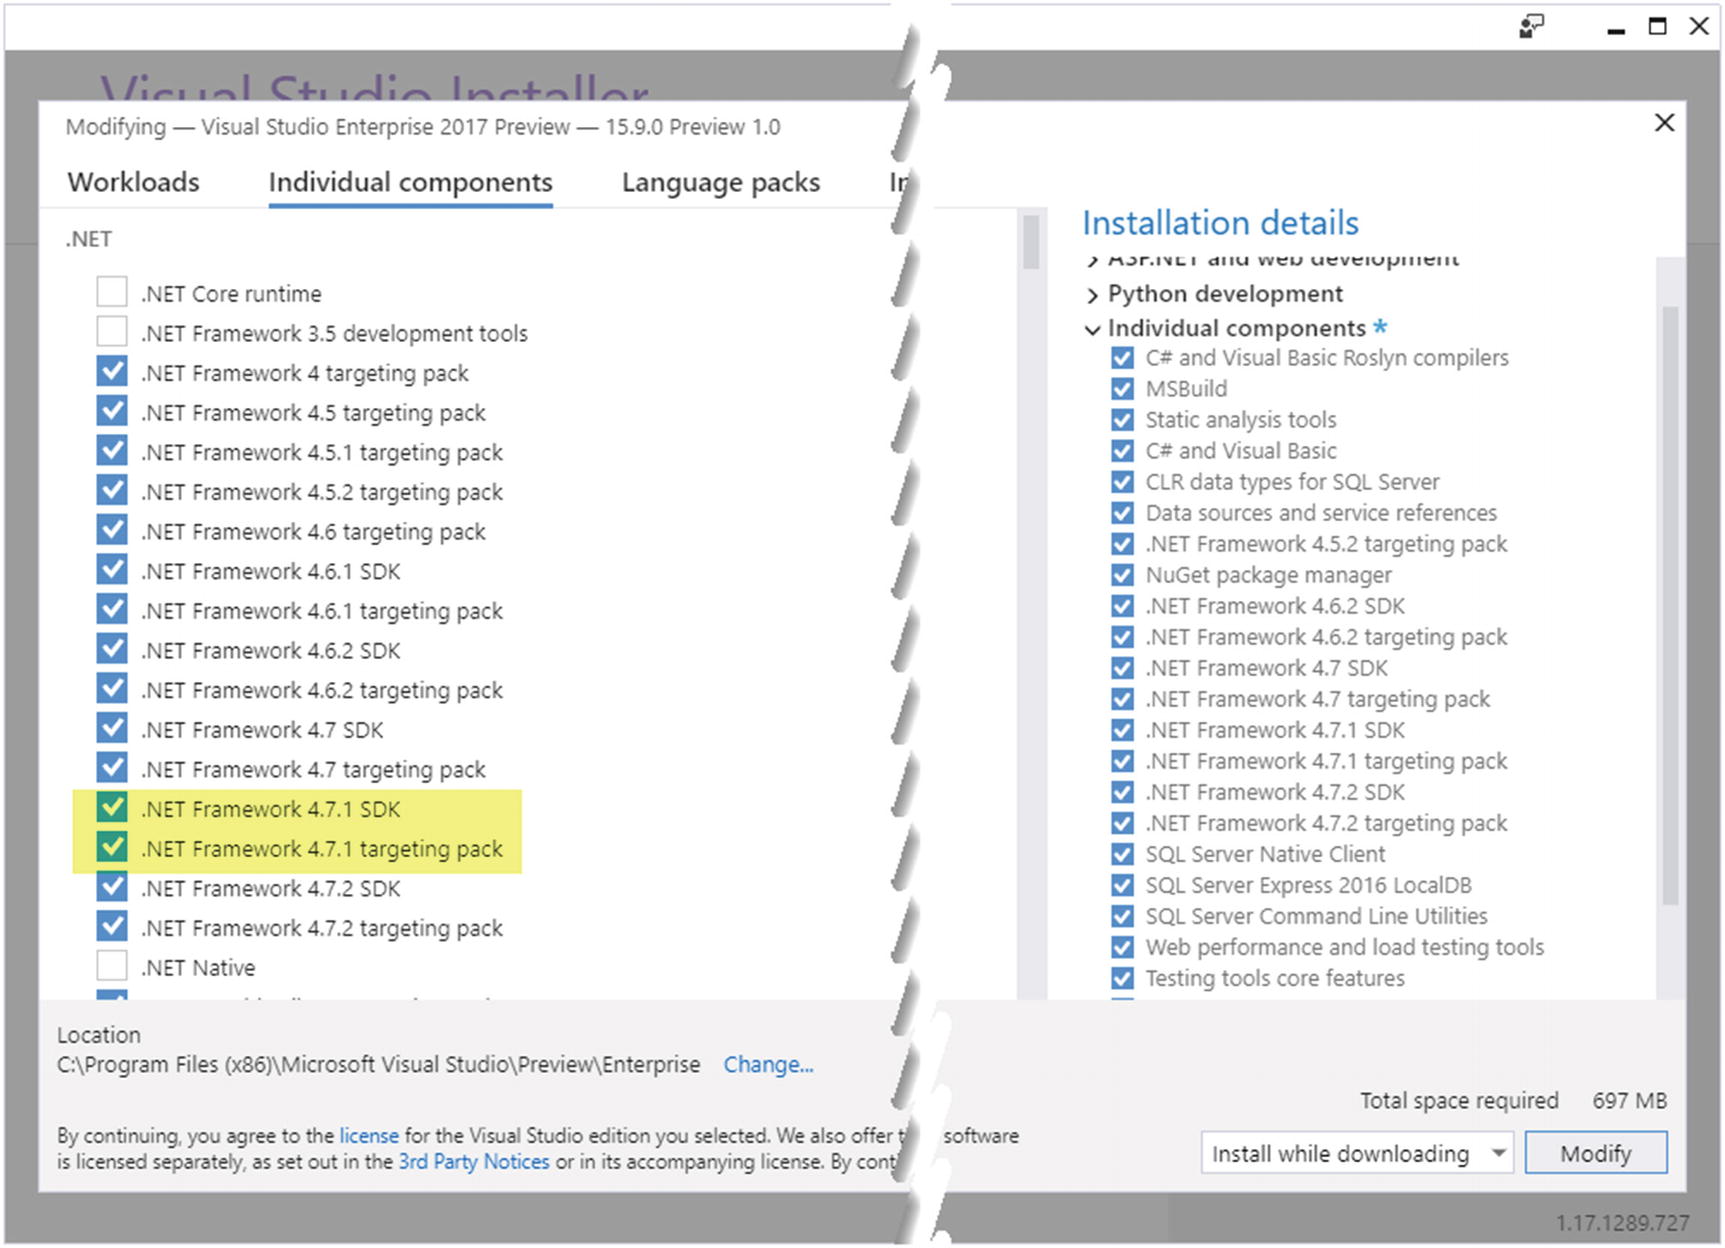Uncheck MSBuild in Installation details
Viewport: 1725px width, 1248px height.
click(1122, 389)
